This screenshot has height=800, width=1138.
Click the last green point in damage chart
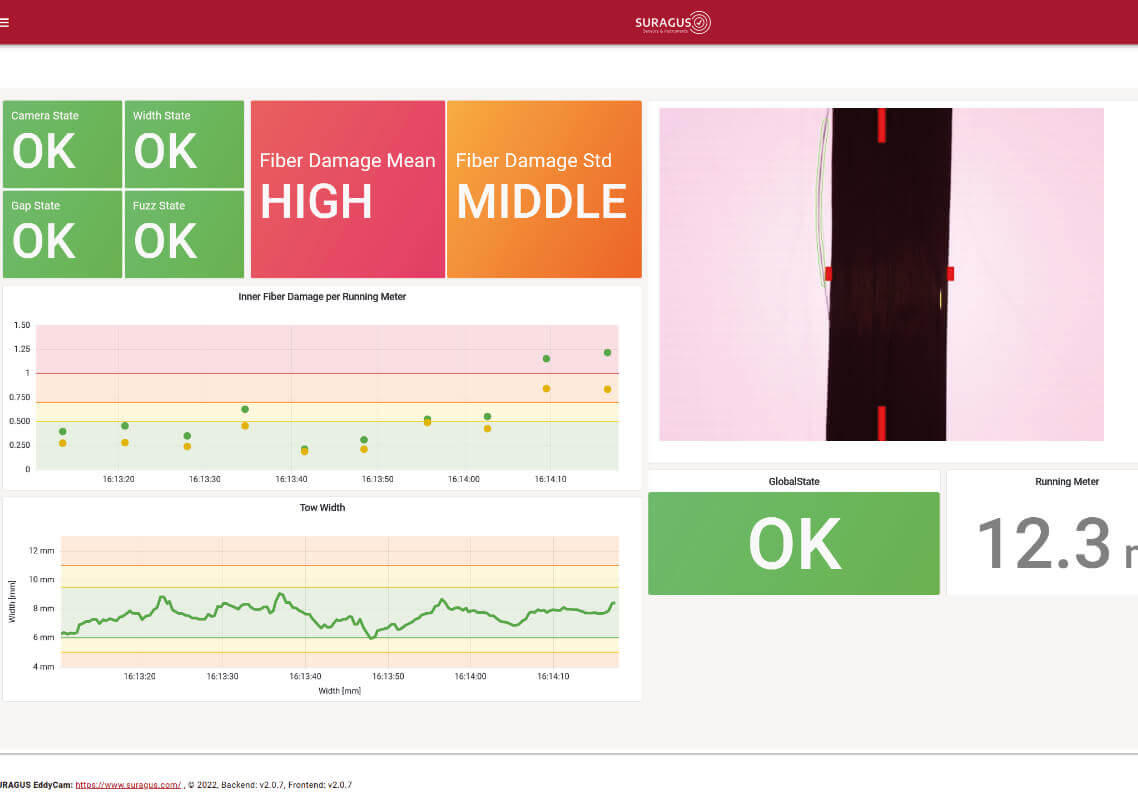pos(607,352)
